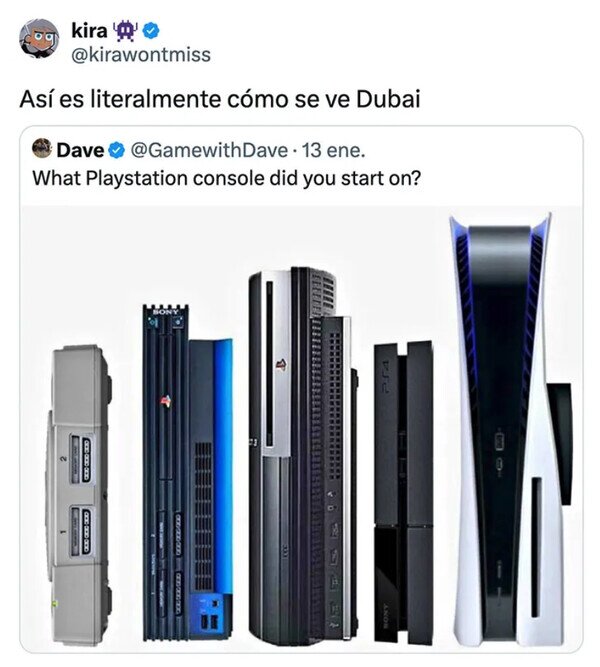Viewport: 600px width, 667px height.
Task: Click the 13 ene. timestamp
Action: 333,151
